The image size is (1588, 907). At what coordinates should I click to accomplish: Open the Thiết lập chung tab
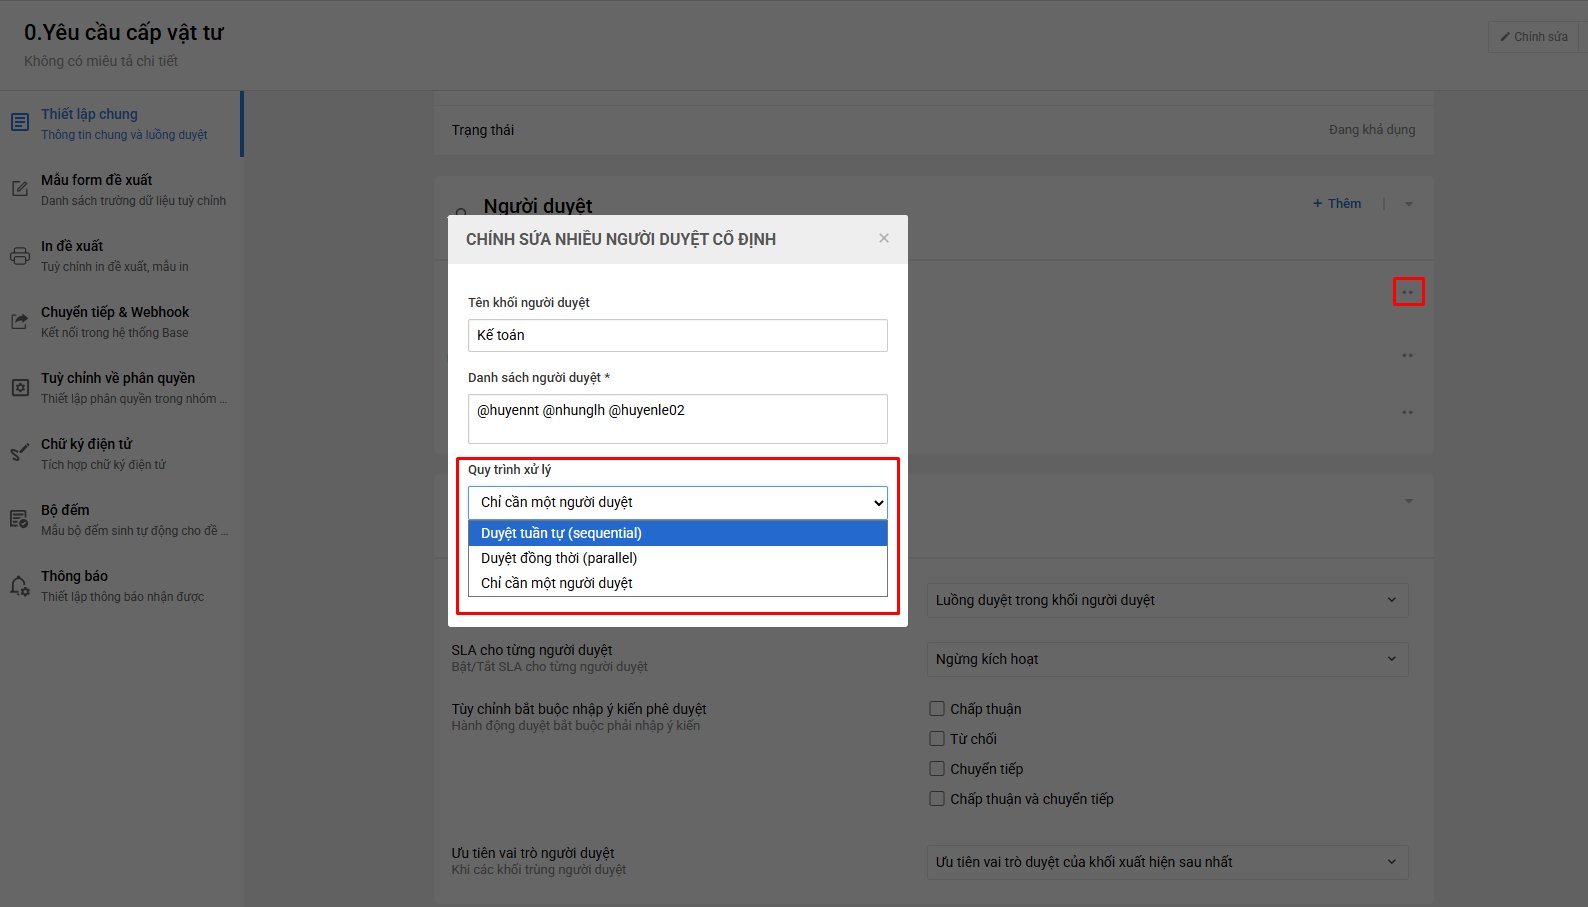[121, 124]
